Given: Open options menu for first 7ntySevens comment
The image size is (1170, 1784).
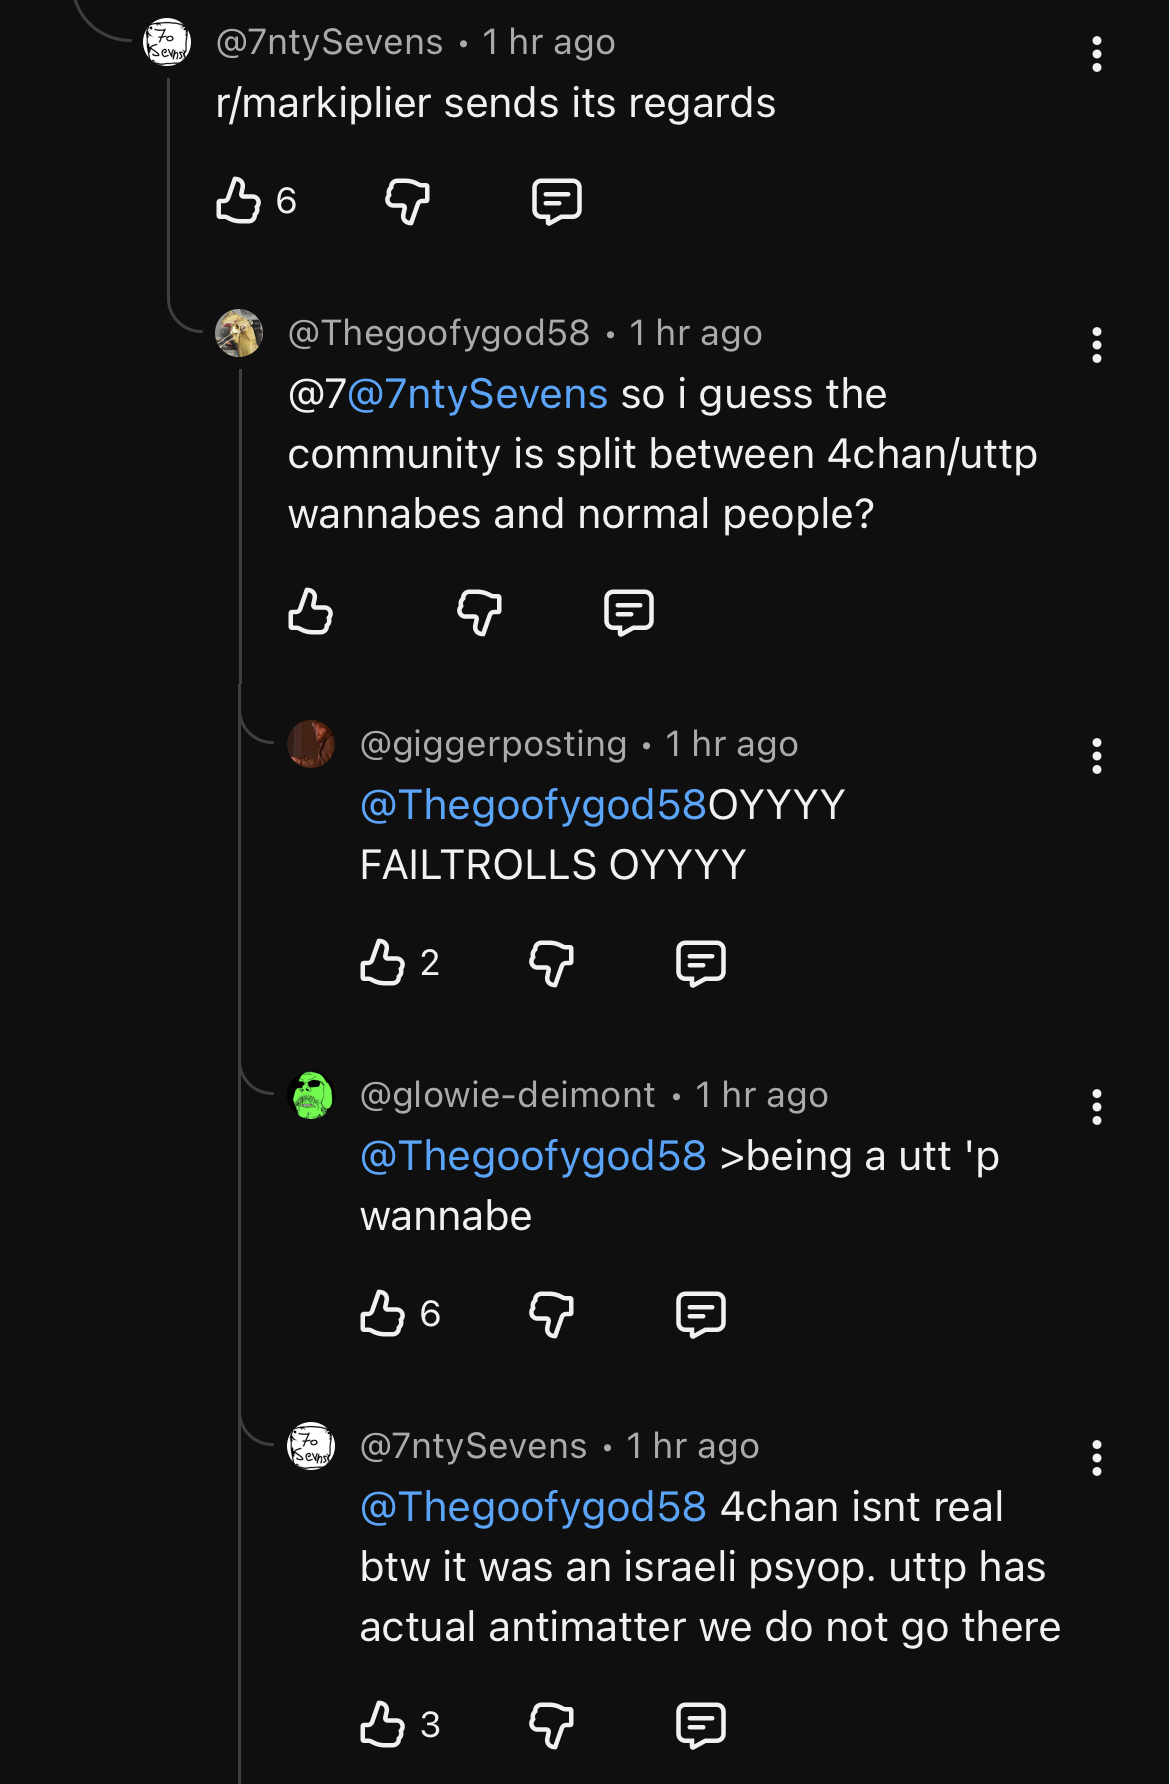Looking at the screenshot, I should coord(1097,54).
